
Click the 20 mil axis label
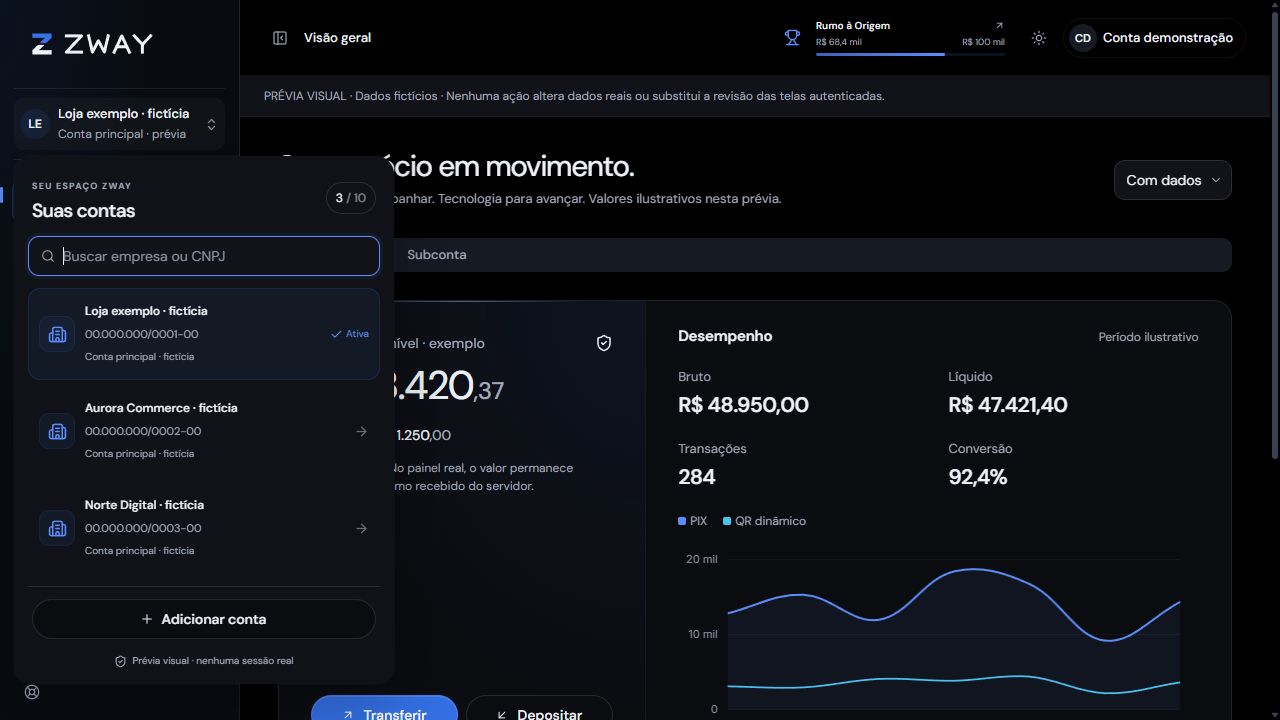[701, 559]
